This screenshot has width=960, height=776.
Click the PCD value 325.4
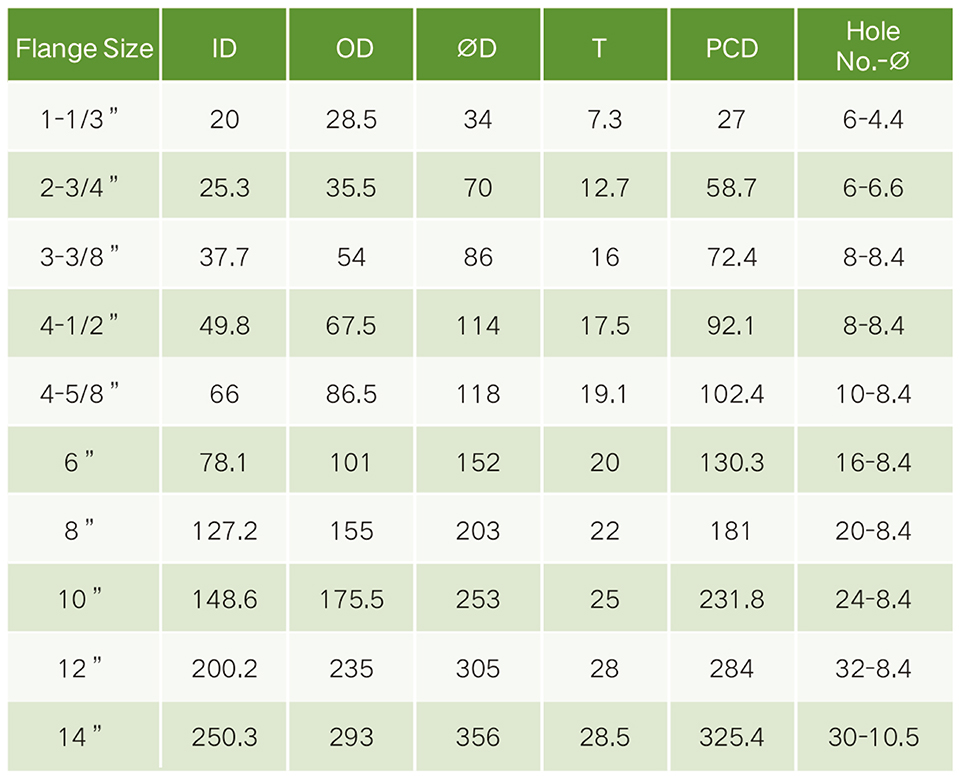point(732,737)
